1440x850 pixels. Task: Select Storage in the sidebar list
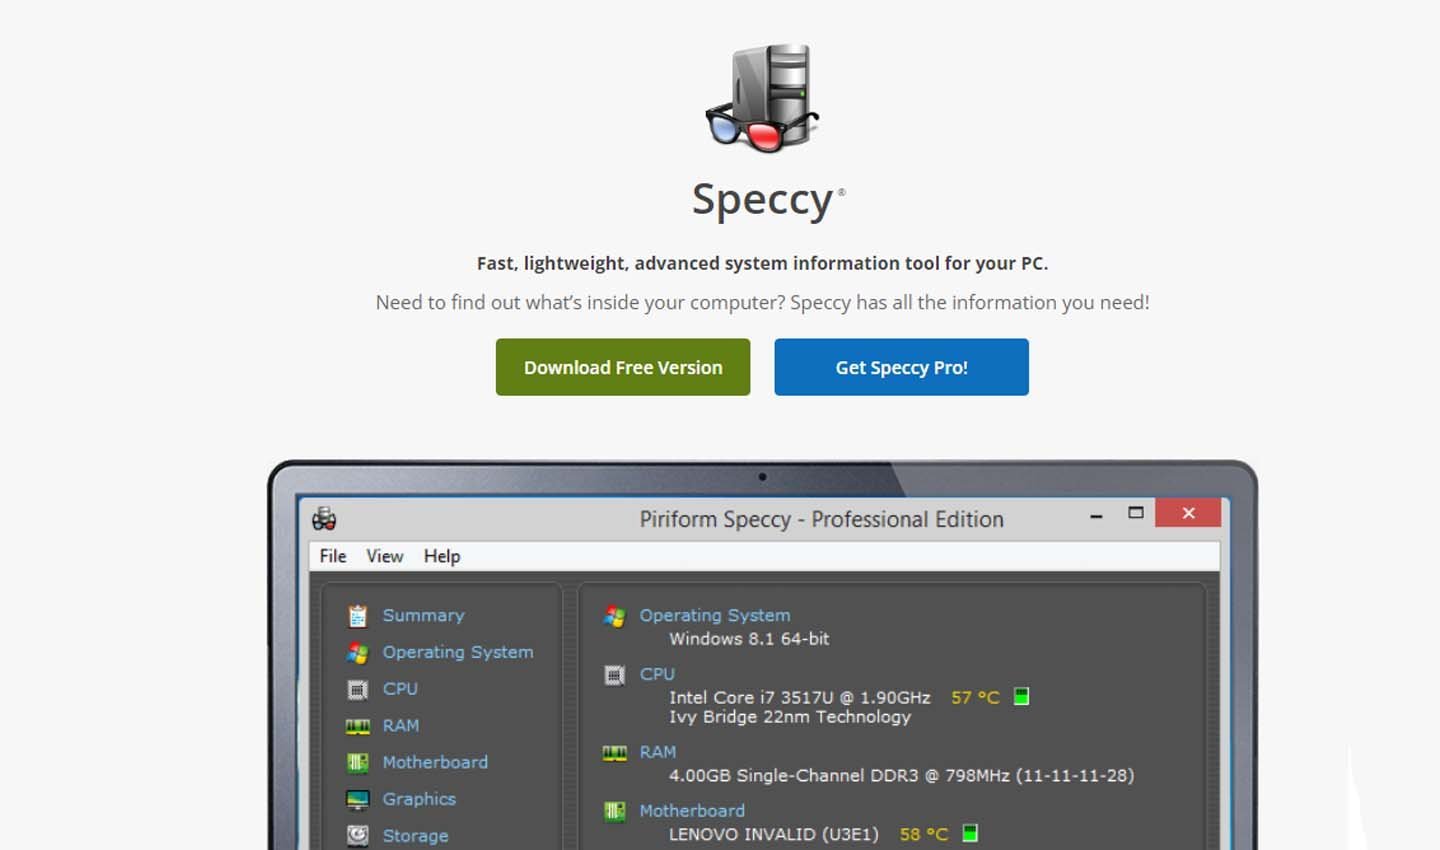coord(415,836)
